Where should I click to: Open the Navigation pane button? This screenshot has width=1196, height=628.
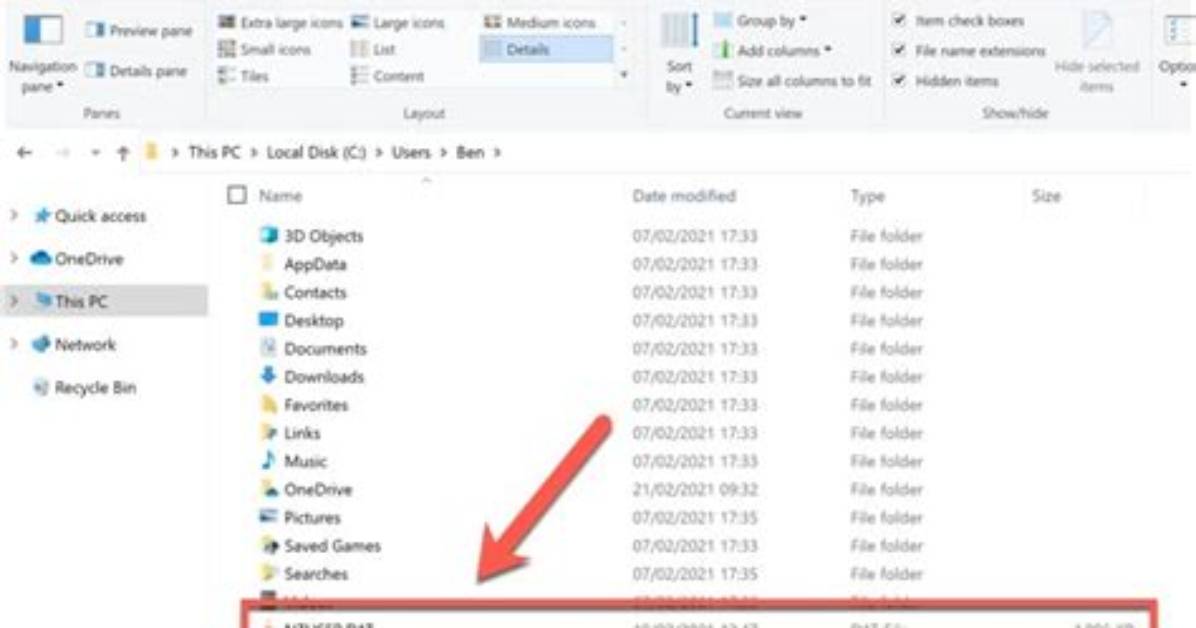pyautogui.click(x=42, y=53)
